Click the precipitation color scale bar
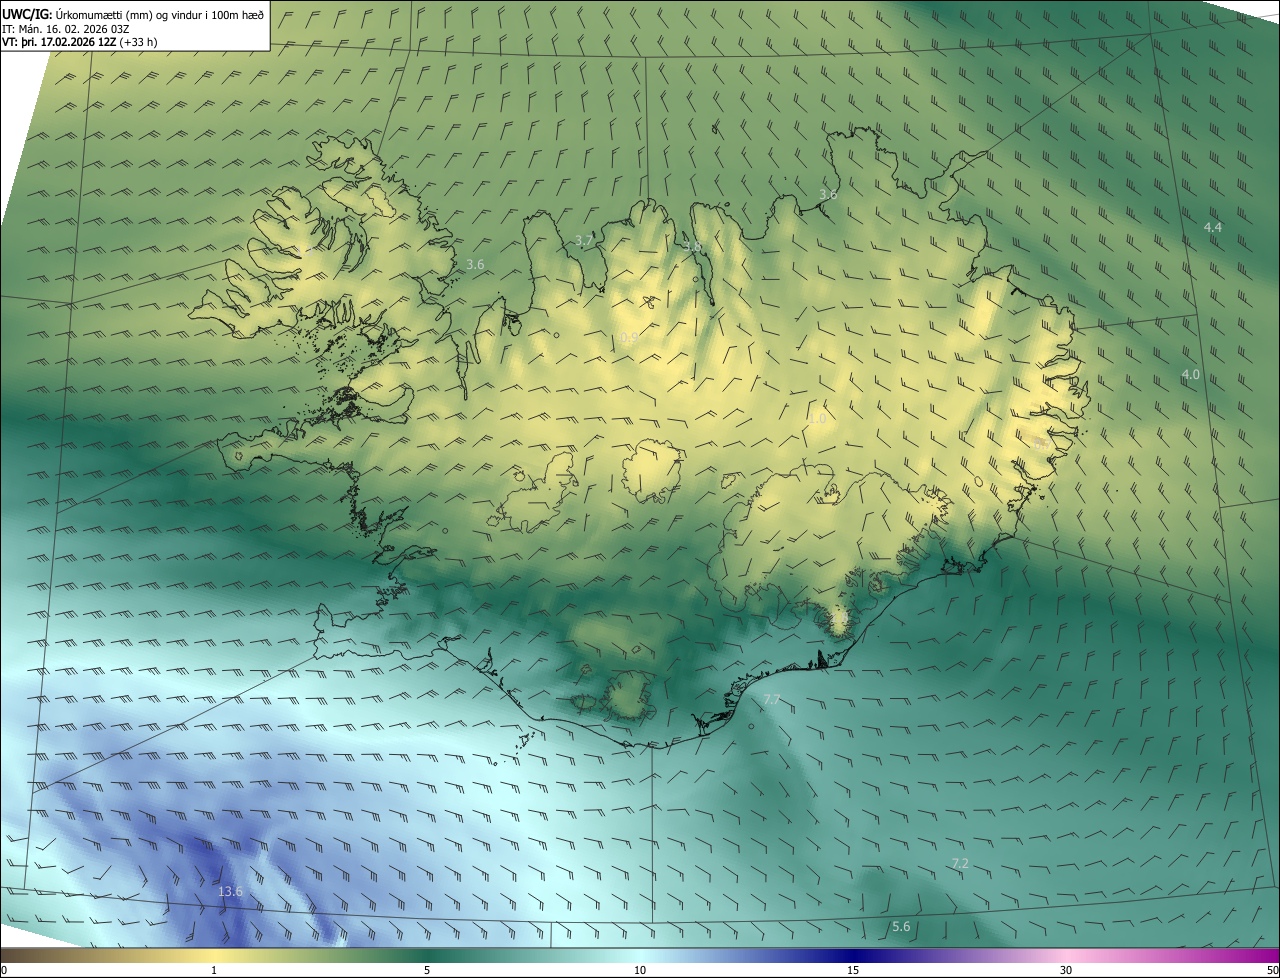Image resolution: width=1280 pixels, height=978 pixels. pos(640,955)
